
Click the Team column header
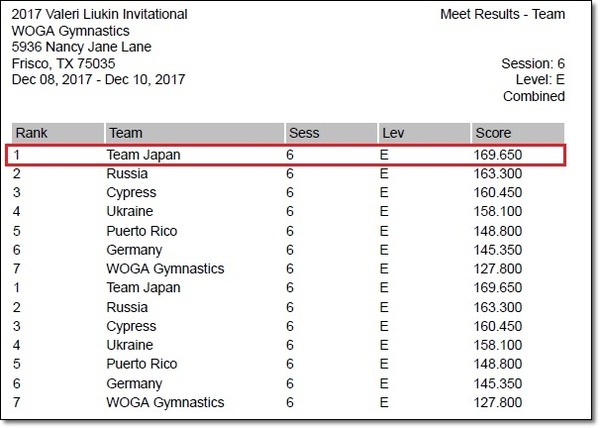coord(195,133)
